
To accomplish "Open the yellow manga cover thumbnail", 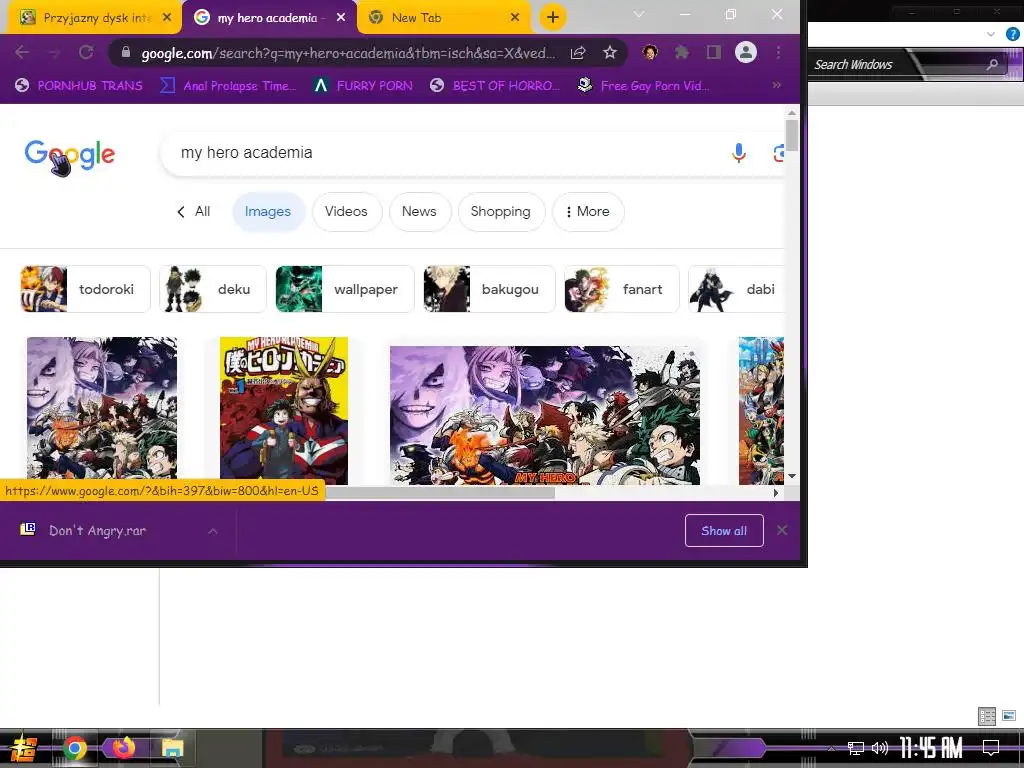I will pos(284,411).
